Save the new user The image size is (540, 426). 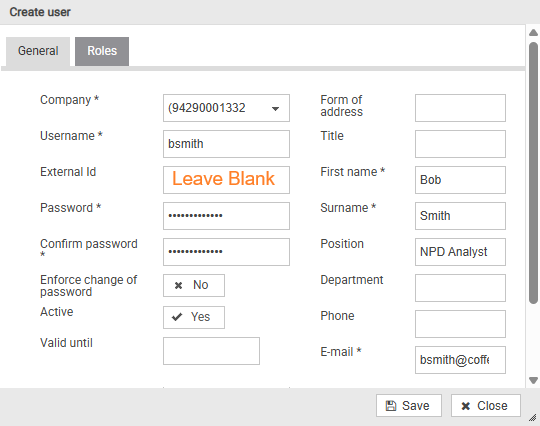click(x=408, y=406)
